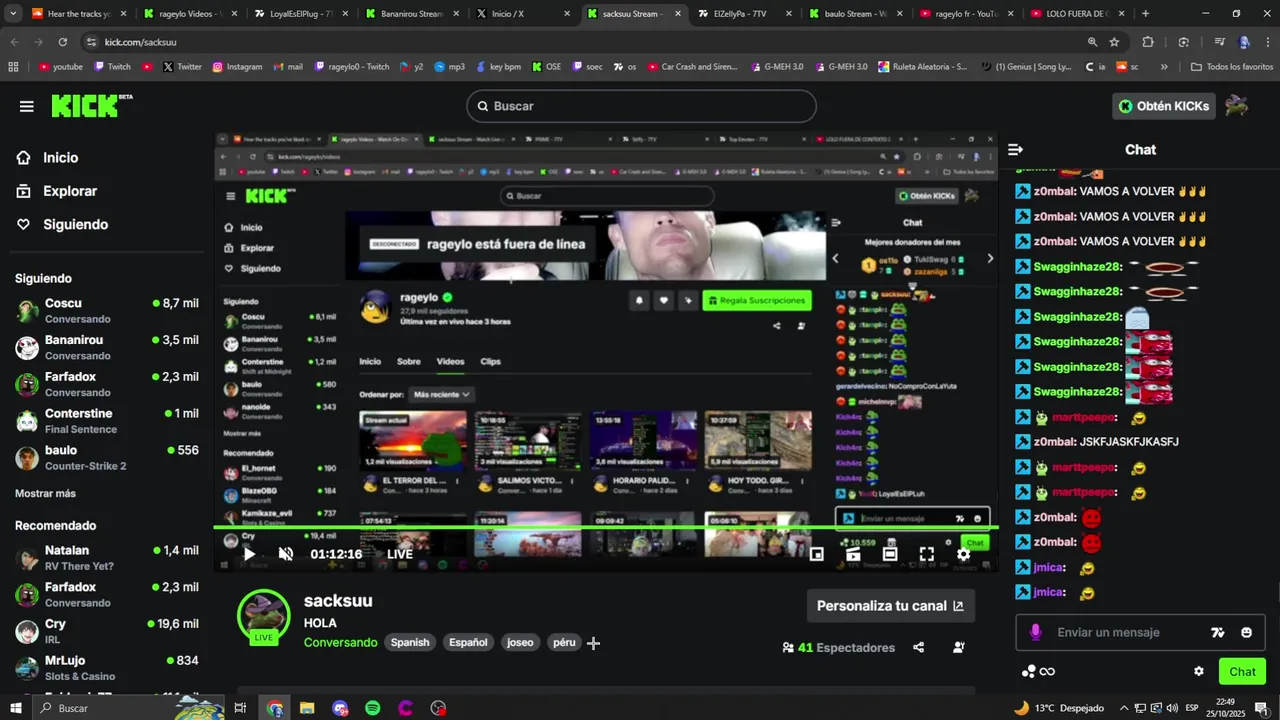Image resolution: width=1280 pixels, height=720 pixels.
Task: Open Bananirou channel in followed list
Action: [107, 347]
